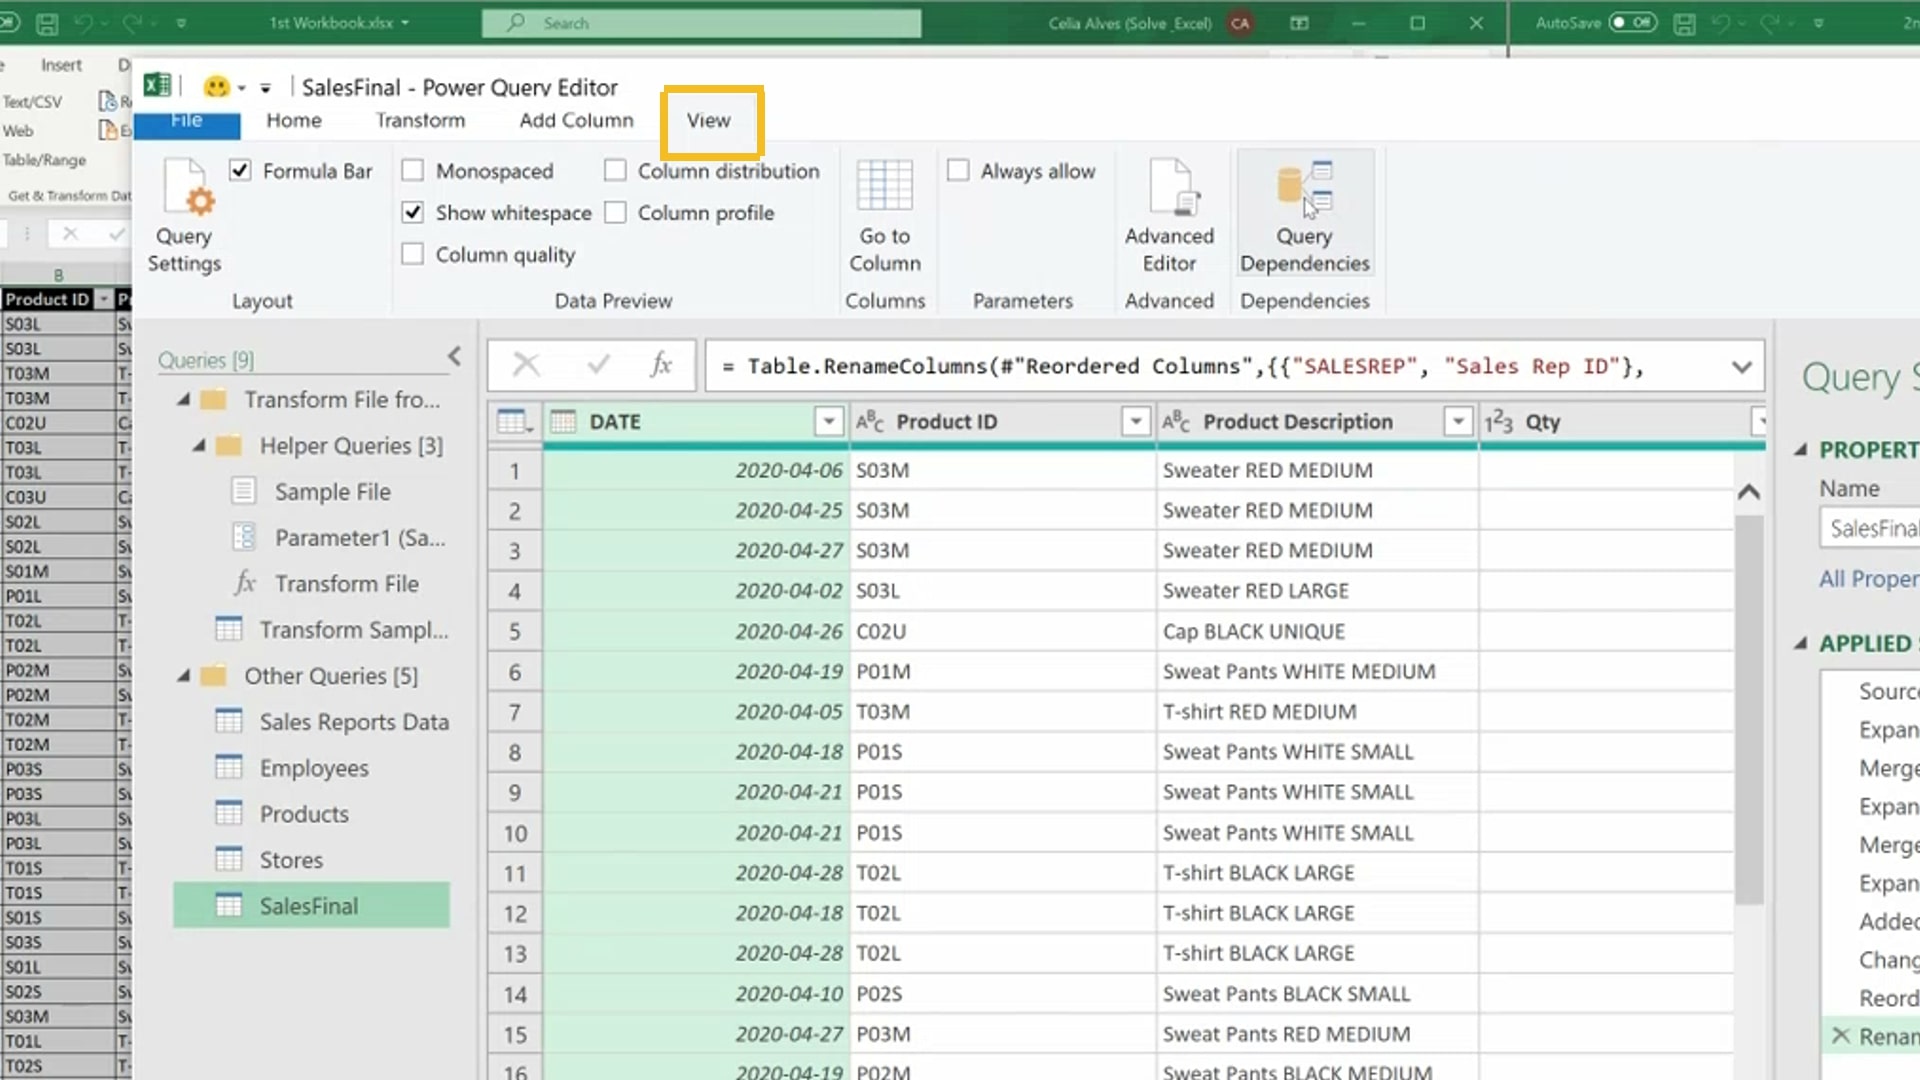The height and width of the screenshot is (1080, 1920).
Task: Click Sales Reports Data table icon
Action: tap(229, 721)
